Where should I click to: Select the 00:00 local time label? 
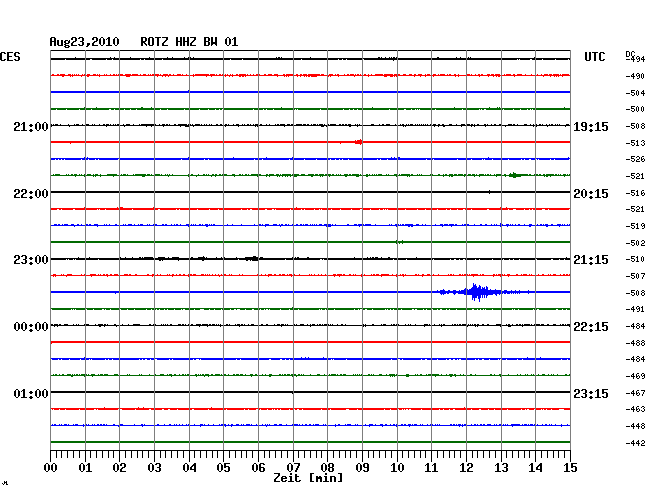31,327
